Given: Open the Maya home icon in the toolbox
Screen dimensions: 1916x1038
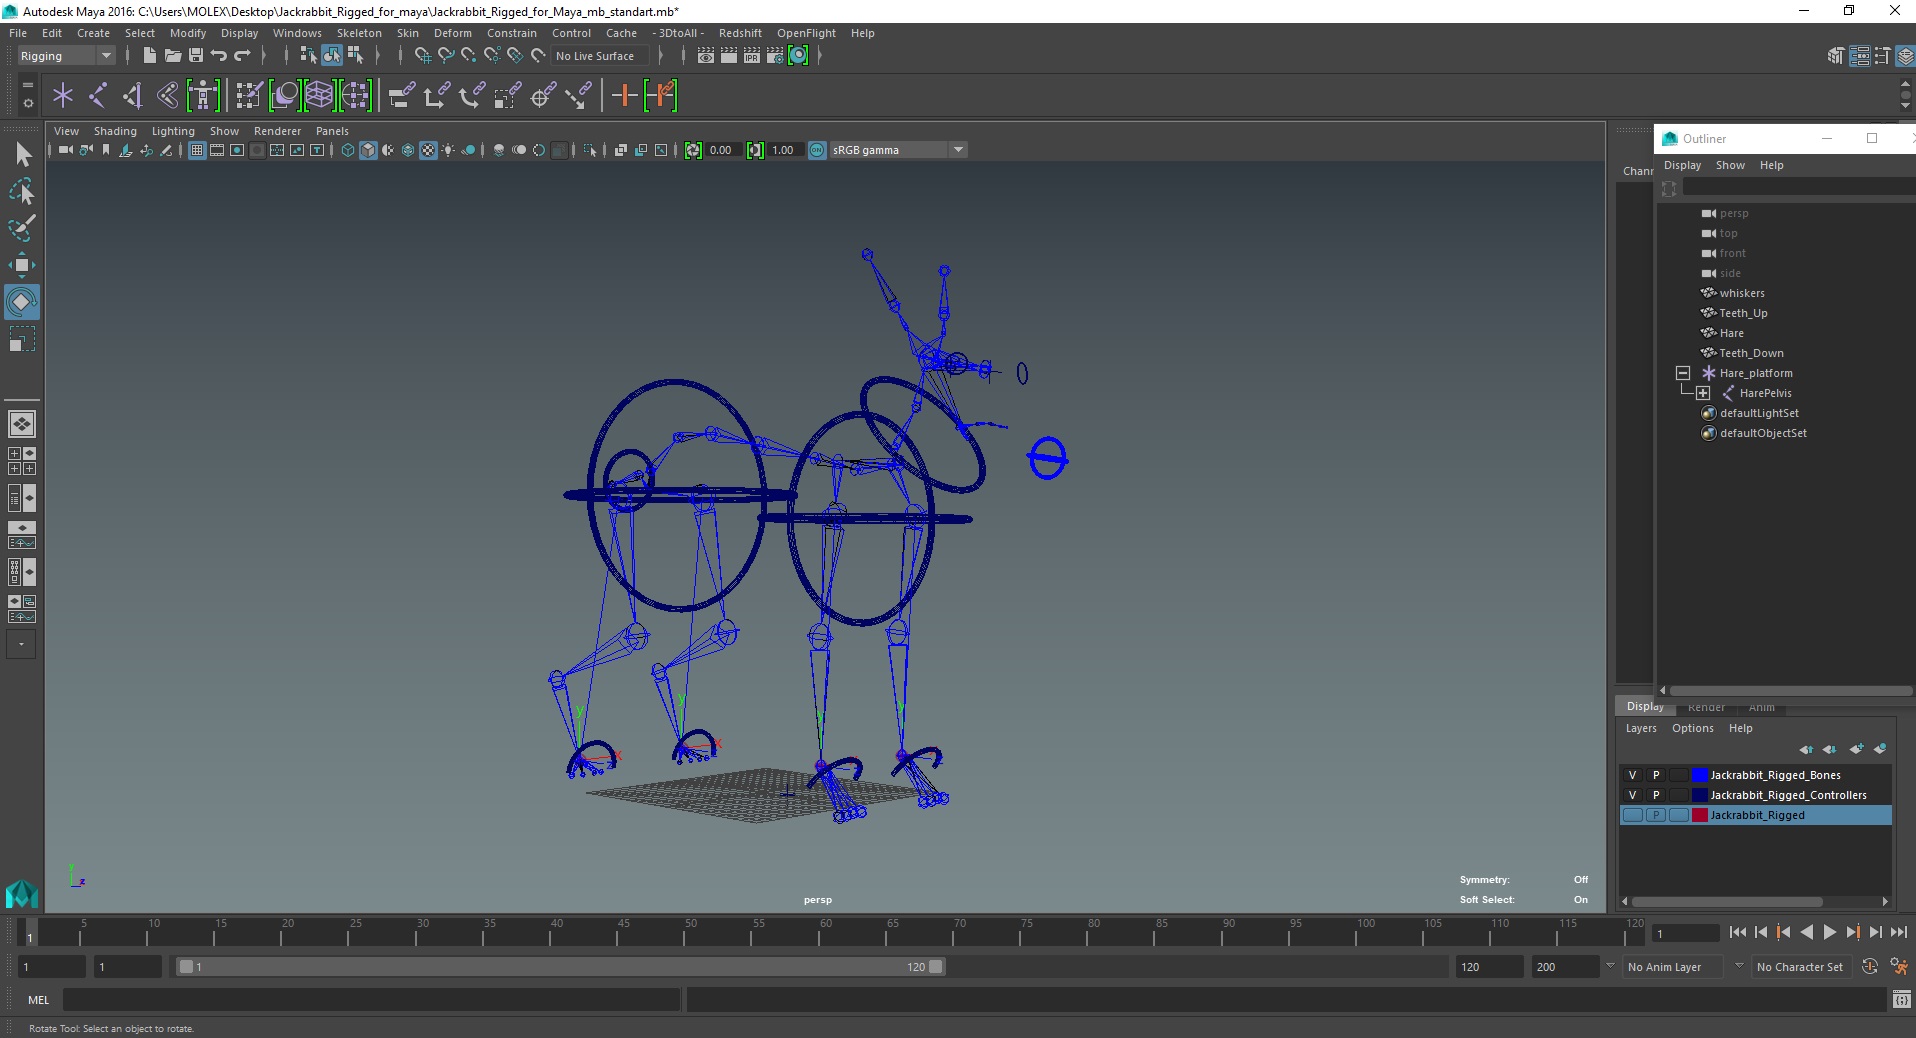Looking at the screenshot, I should coord(22,893).
